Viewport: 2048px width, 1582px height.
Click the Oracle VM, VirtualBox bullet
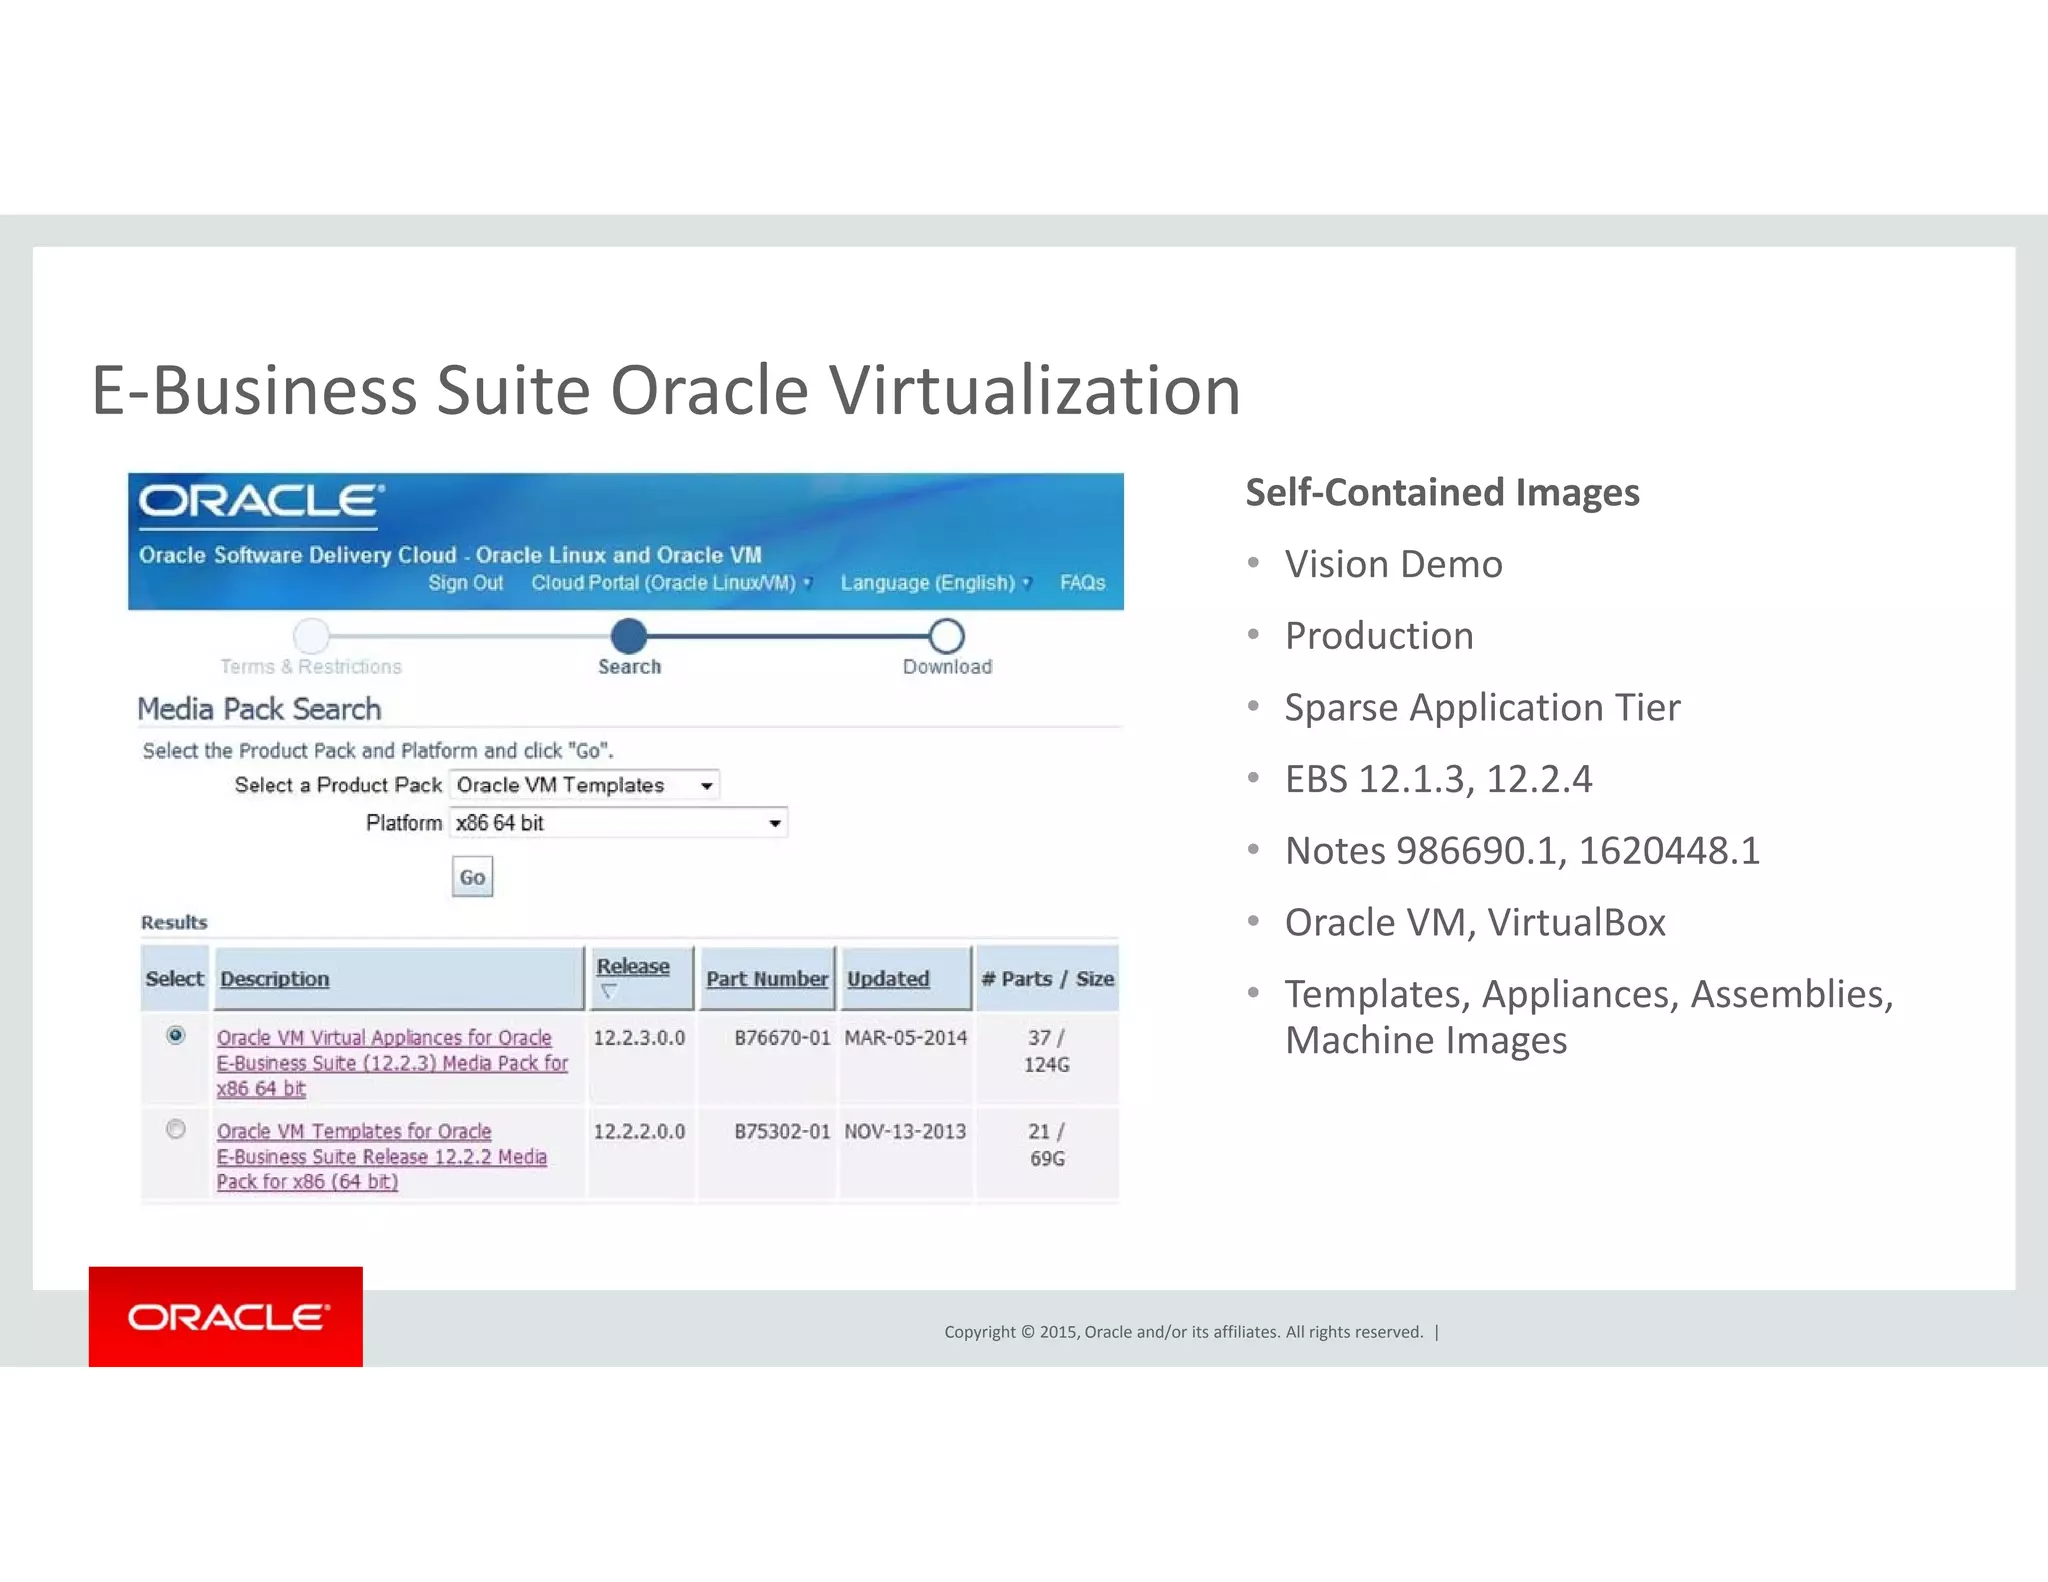[x=1475, y=923]
